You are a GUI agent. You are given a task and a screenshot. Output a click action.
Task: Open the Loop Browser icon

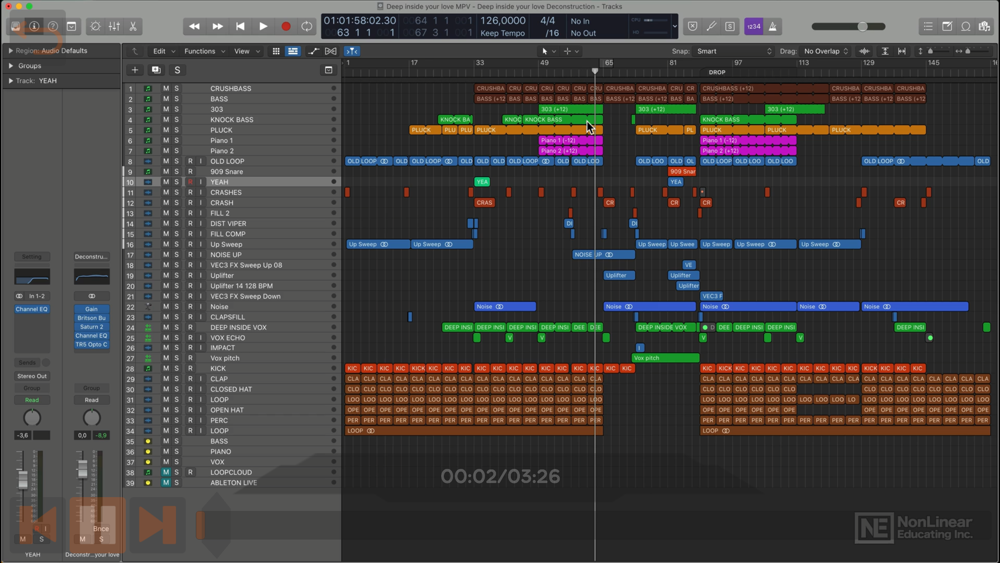pos(966,26)
